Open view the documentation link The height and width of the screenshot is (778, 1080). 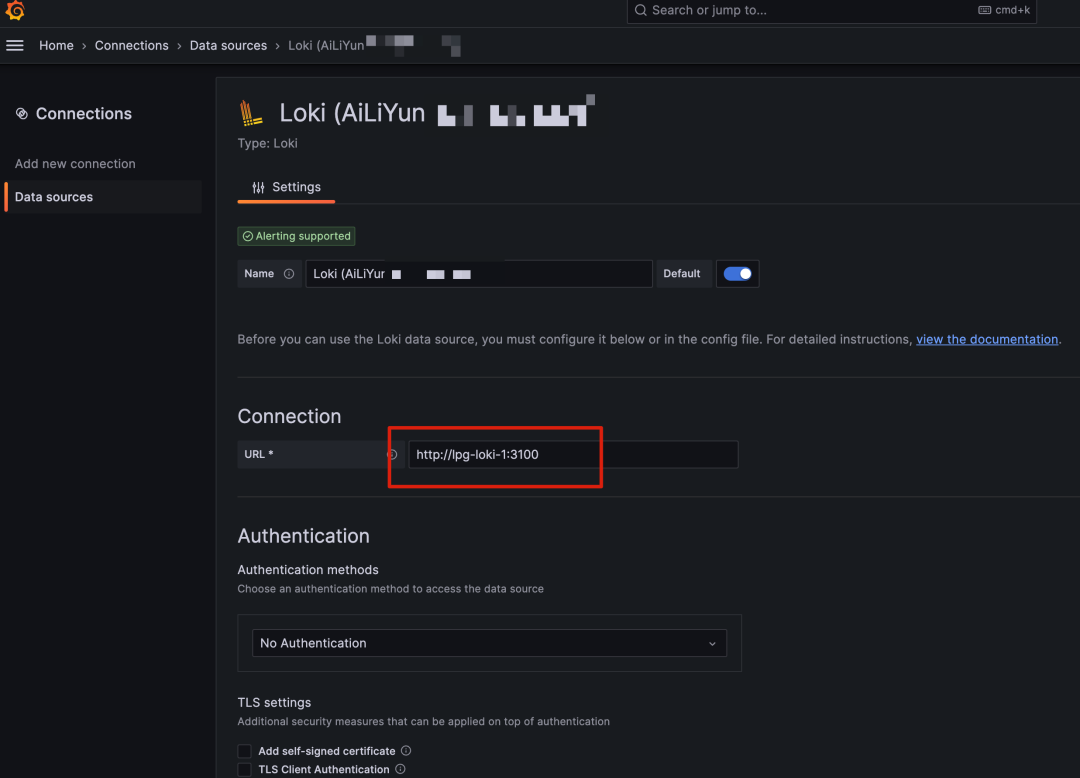click(987, 339)
